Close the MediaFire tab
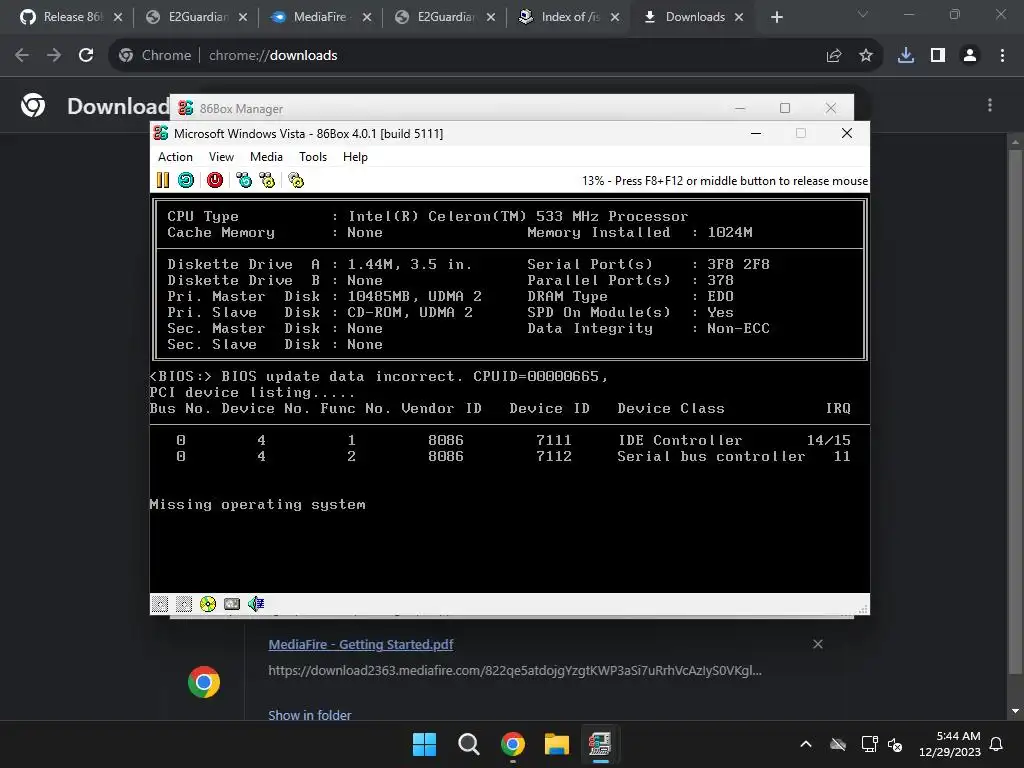The width and height of the screenshot is (1024, 768). pyautogui.click(x=367, y=17)
